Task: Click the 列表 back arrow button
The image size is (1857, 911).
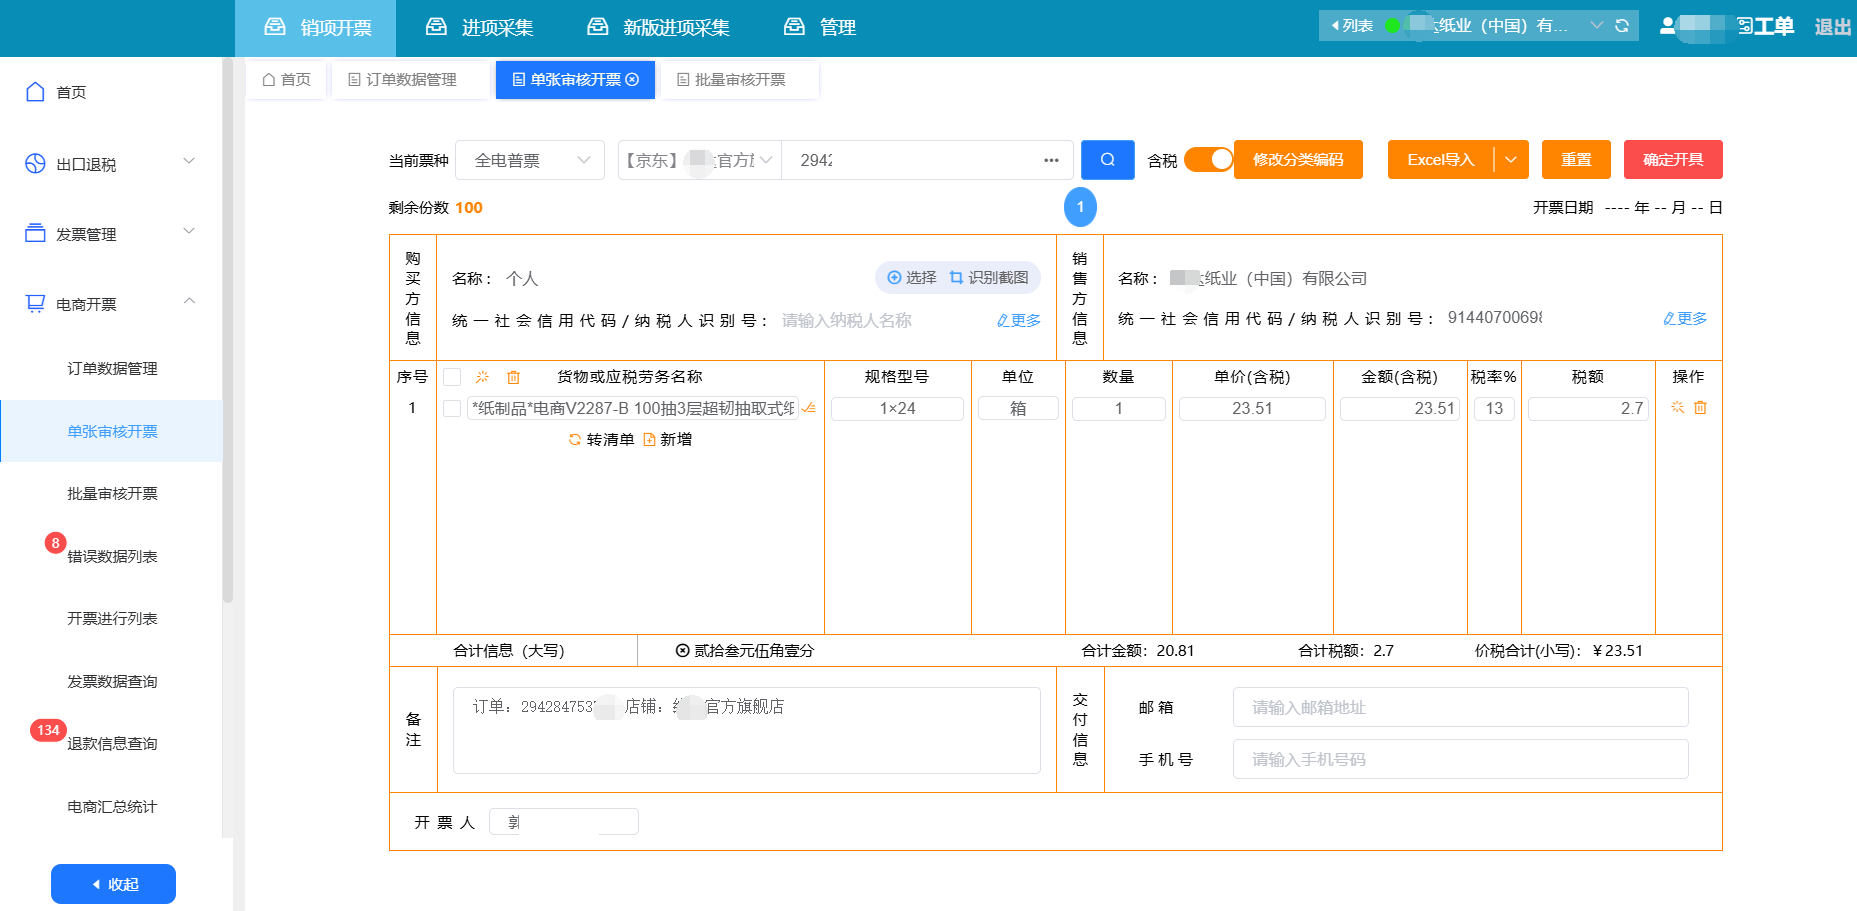Action: [x=1351, y=26]
